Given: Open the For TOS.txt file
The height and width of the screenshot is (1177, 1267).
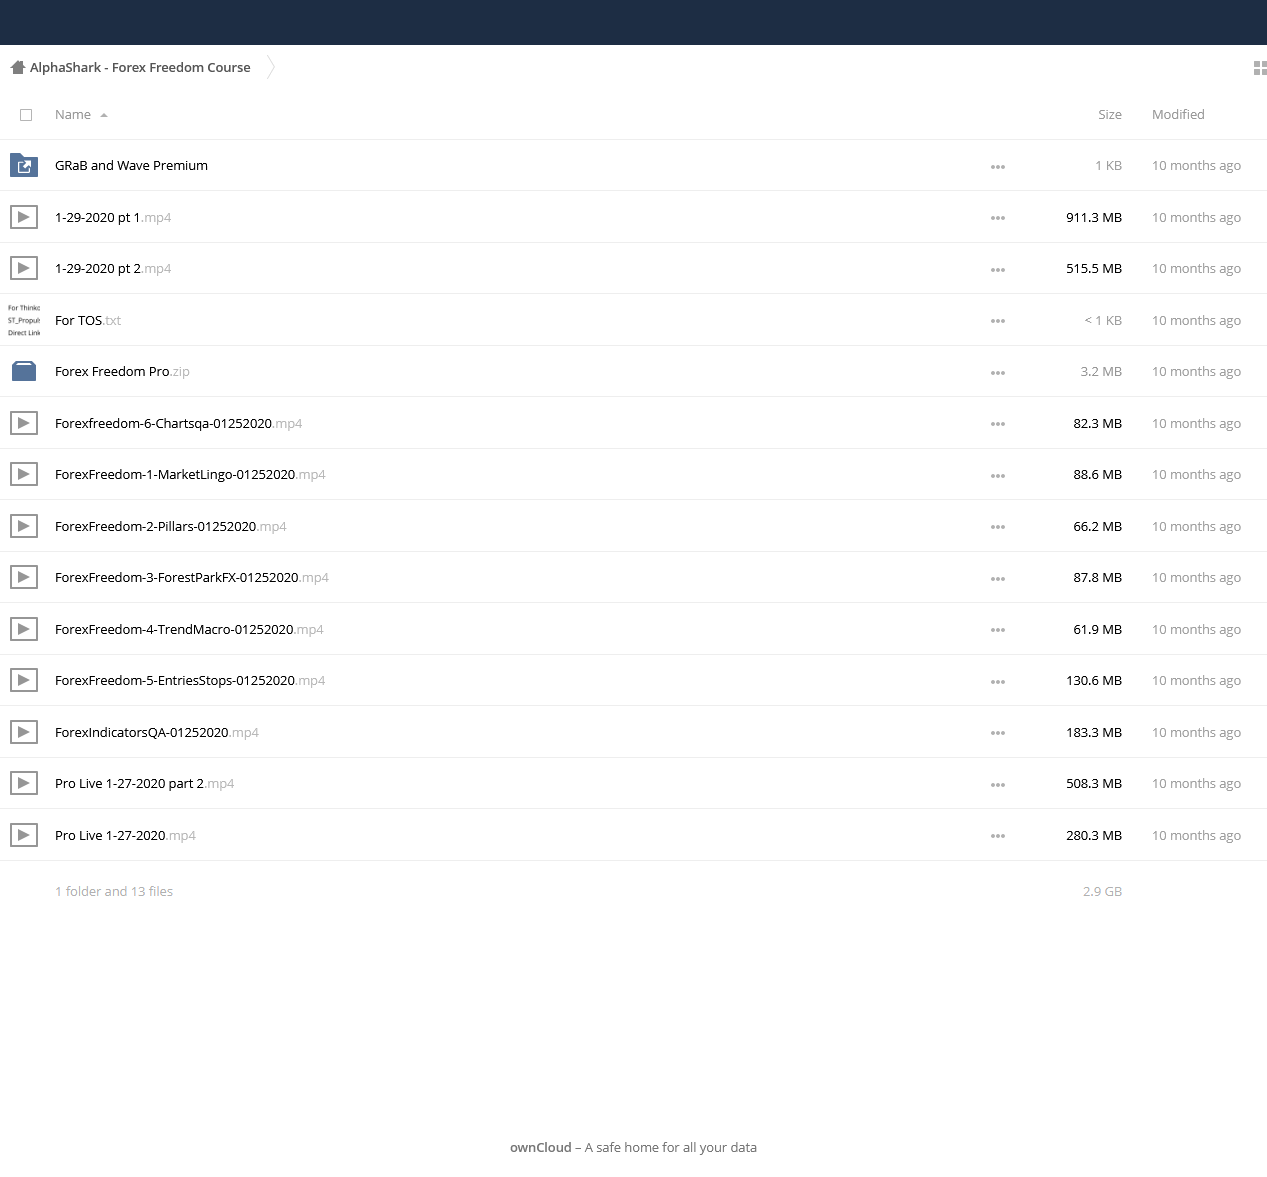Looking at the screenshot, I should 88,320.
